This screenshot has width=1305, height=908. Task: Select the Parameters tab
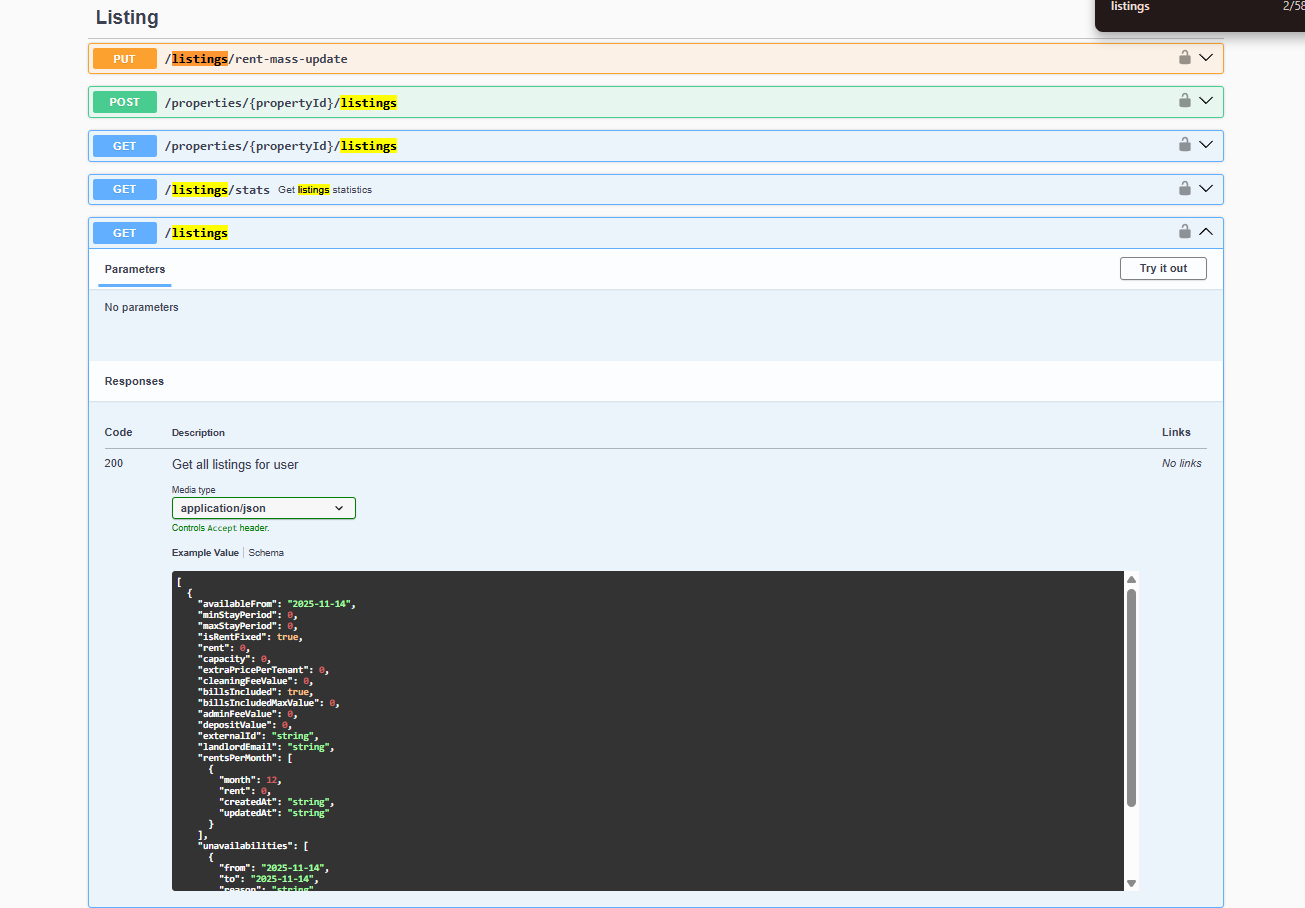pyautogui.click(x=135, y=269)
